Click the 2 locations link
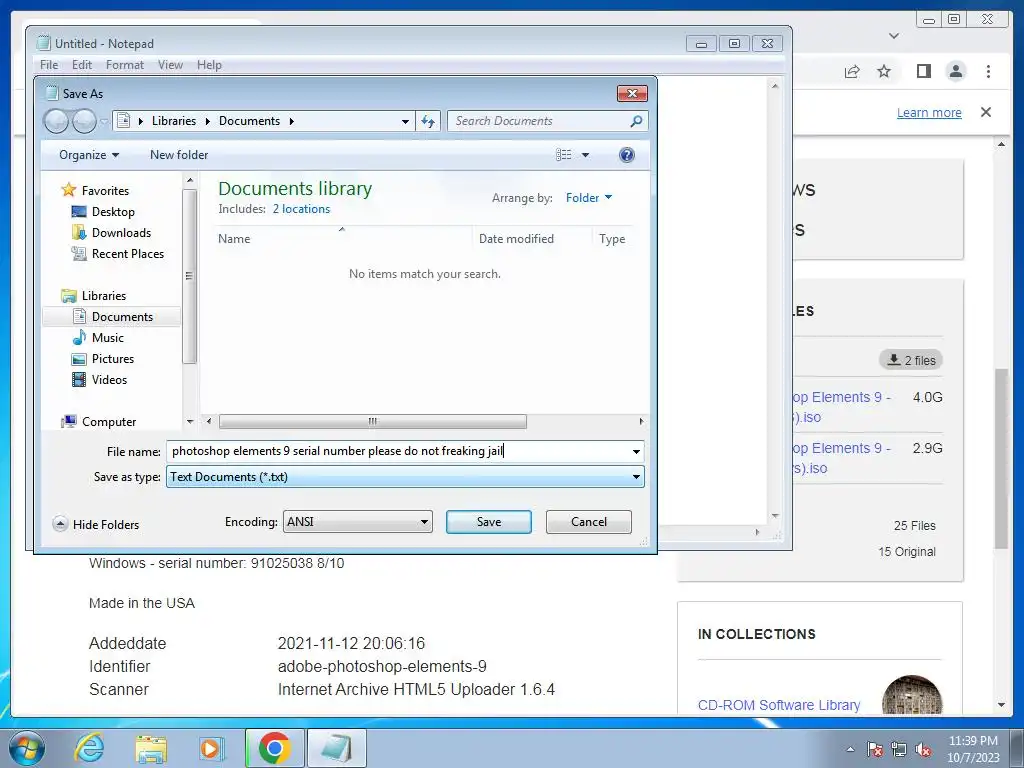The height and width of the screenshot is (768, 1024). [x=301, y=209]
